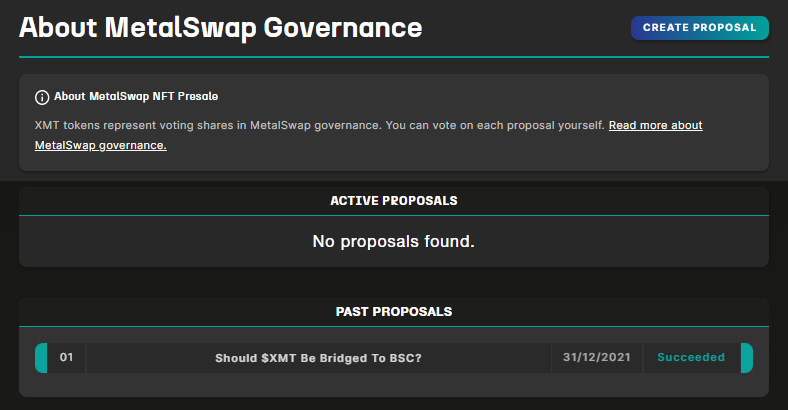Select the Past Proposals section header

(393, 312)
